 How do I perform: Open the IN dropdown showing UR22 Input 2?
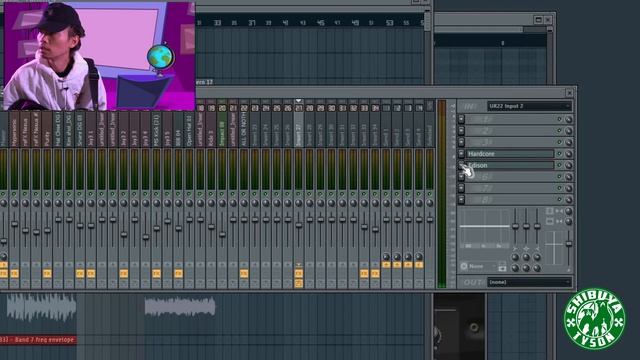click(x=529, y=106)
